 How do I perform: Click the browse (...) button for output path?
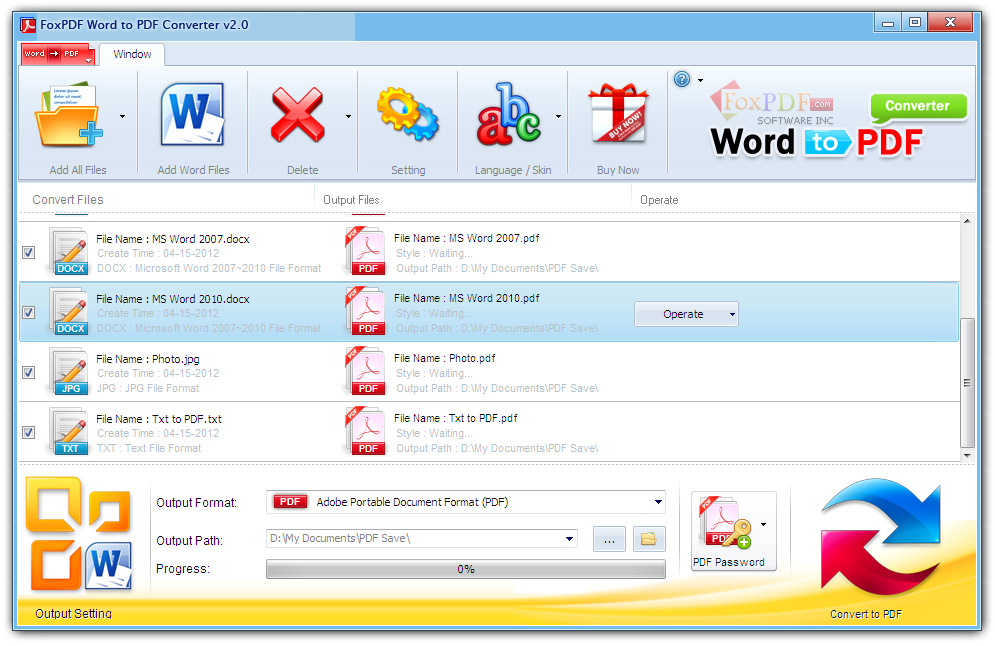click(x=609, y=539)
